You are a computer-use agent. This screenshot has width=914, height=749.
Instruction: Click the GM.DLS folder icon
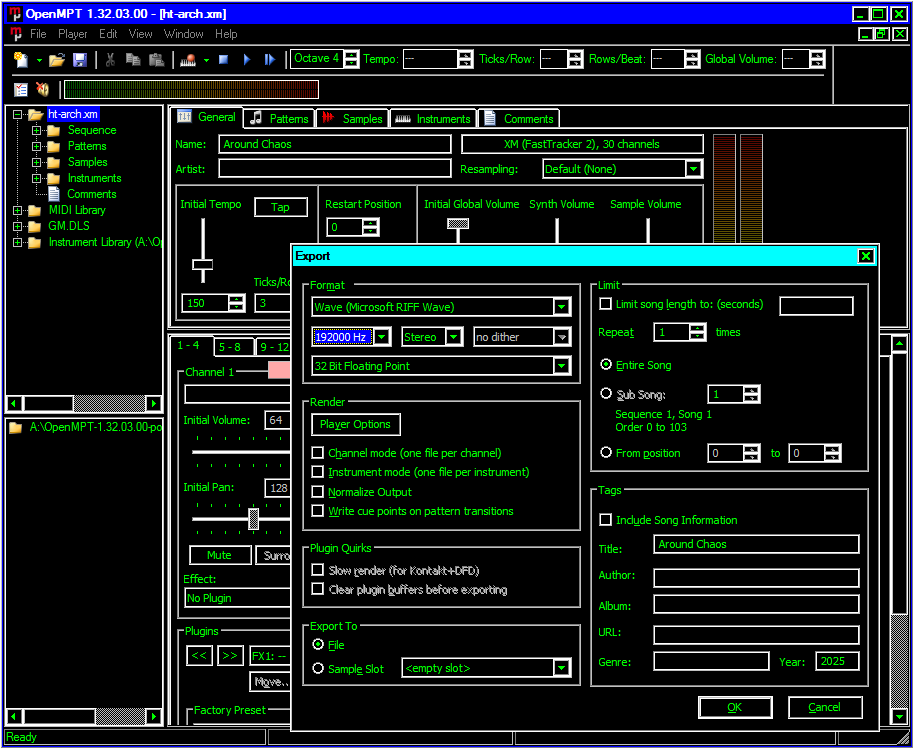coord(34,226)
